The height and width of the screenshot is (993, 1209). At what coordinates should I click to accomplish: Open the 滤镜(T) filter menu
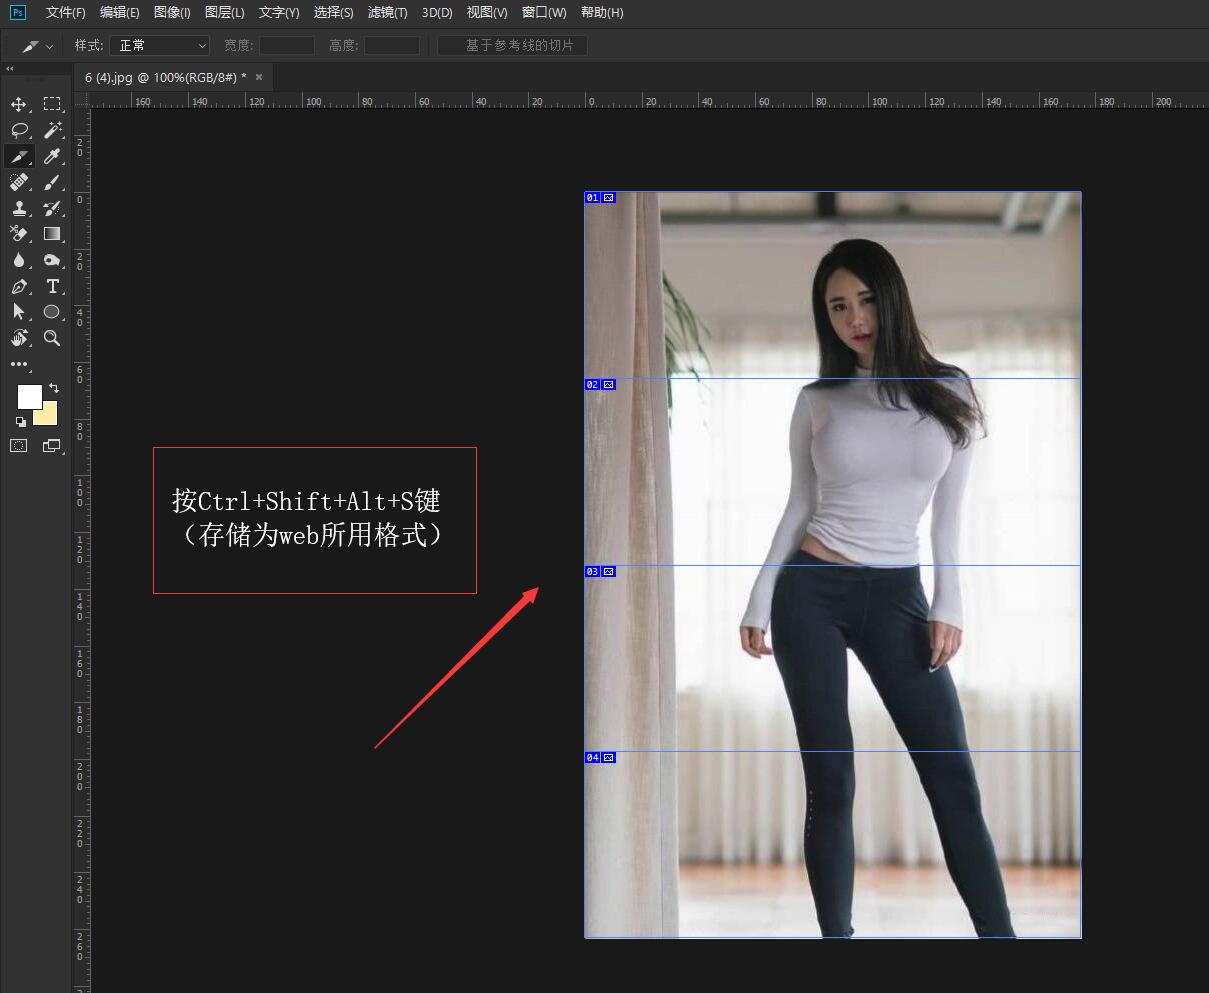click(x=387, y=13)
